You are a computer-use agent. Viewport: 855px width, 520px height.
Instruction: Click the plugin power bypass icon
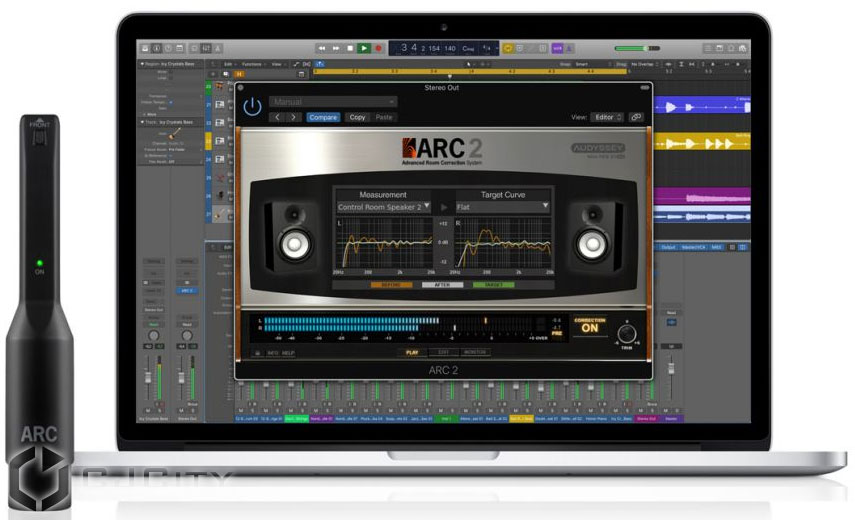[x=252, y=106]
